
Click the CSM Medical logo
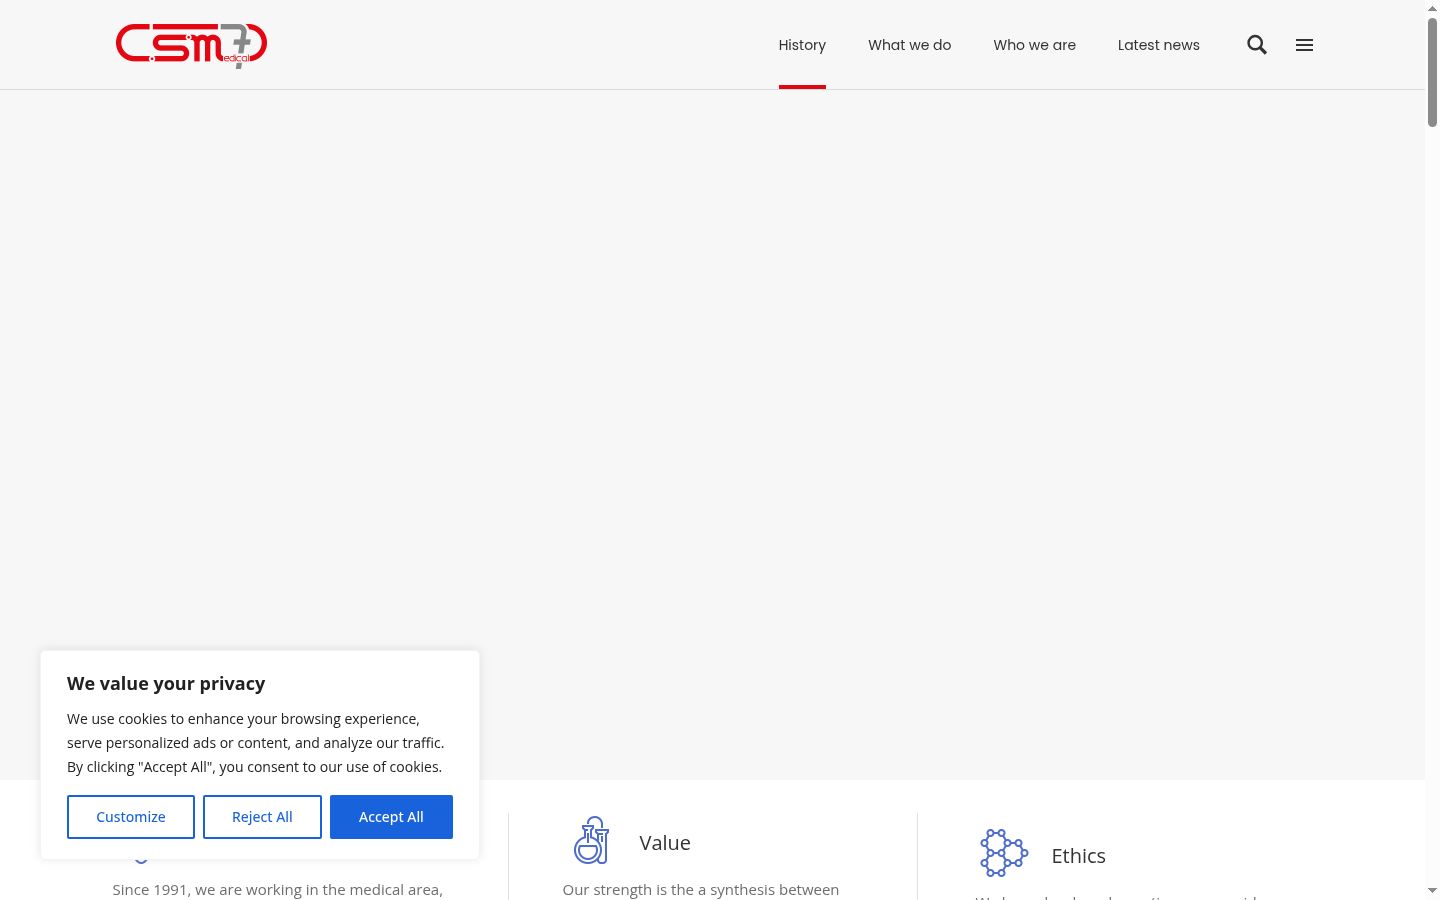point(191,45)
